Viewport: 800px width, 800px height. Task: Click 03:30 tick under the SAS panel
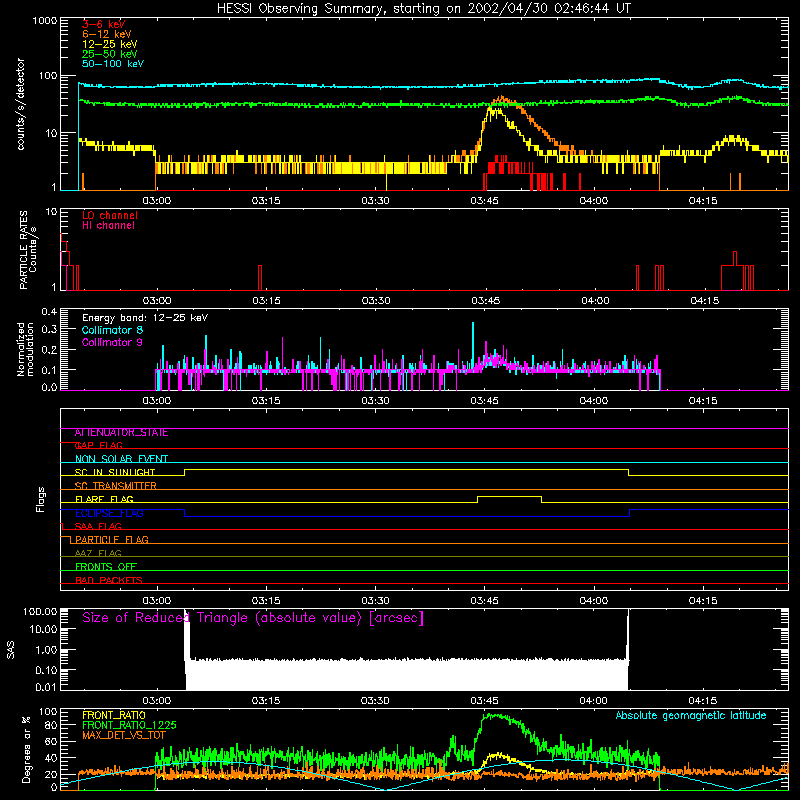point(375,701)
